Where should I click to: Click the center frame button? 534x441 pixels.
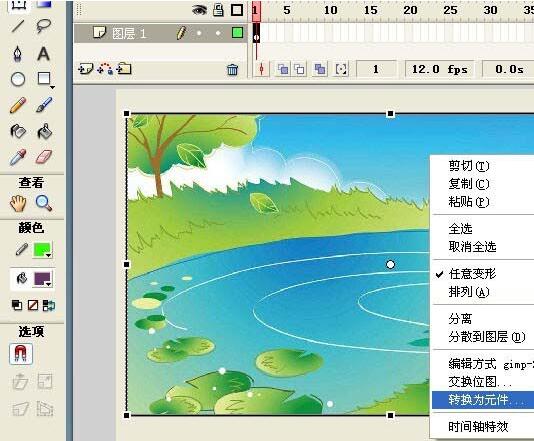tap(262, 69)
